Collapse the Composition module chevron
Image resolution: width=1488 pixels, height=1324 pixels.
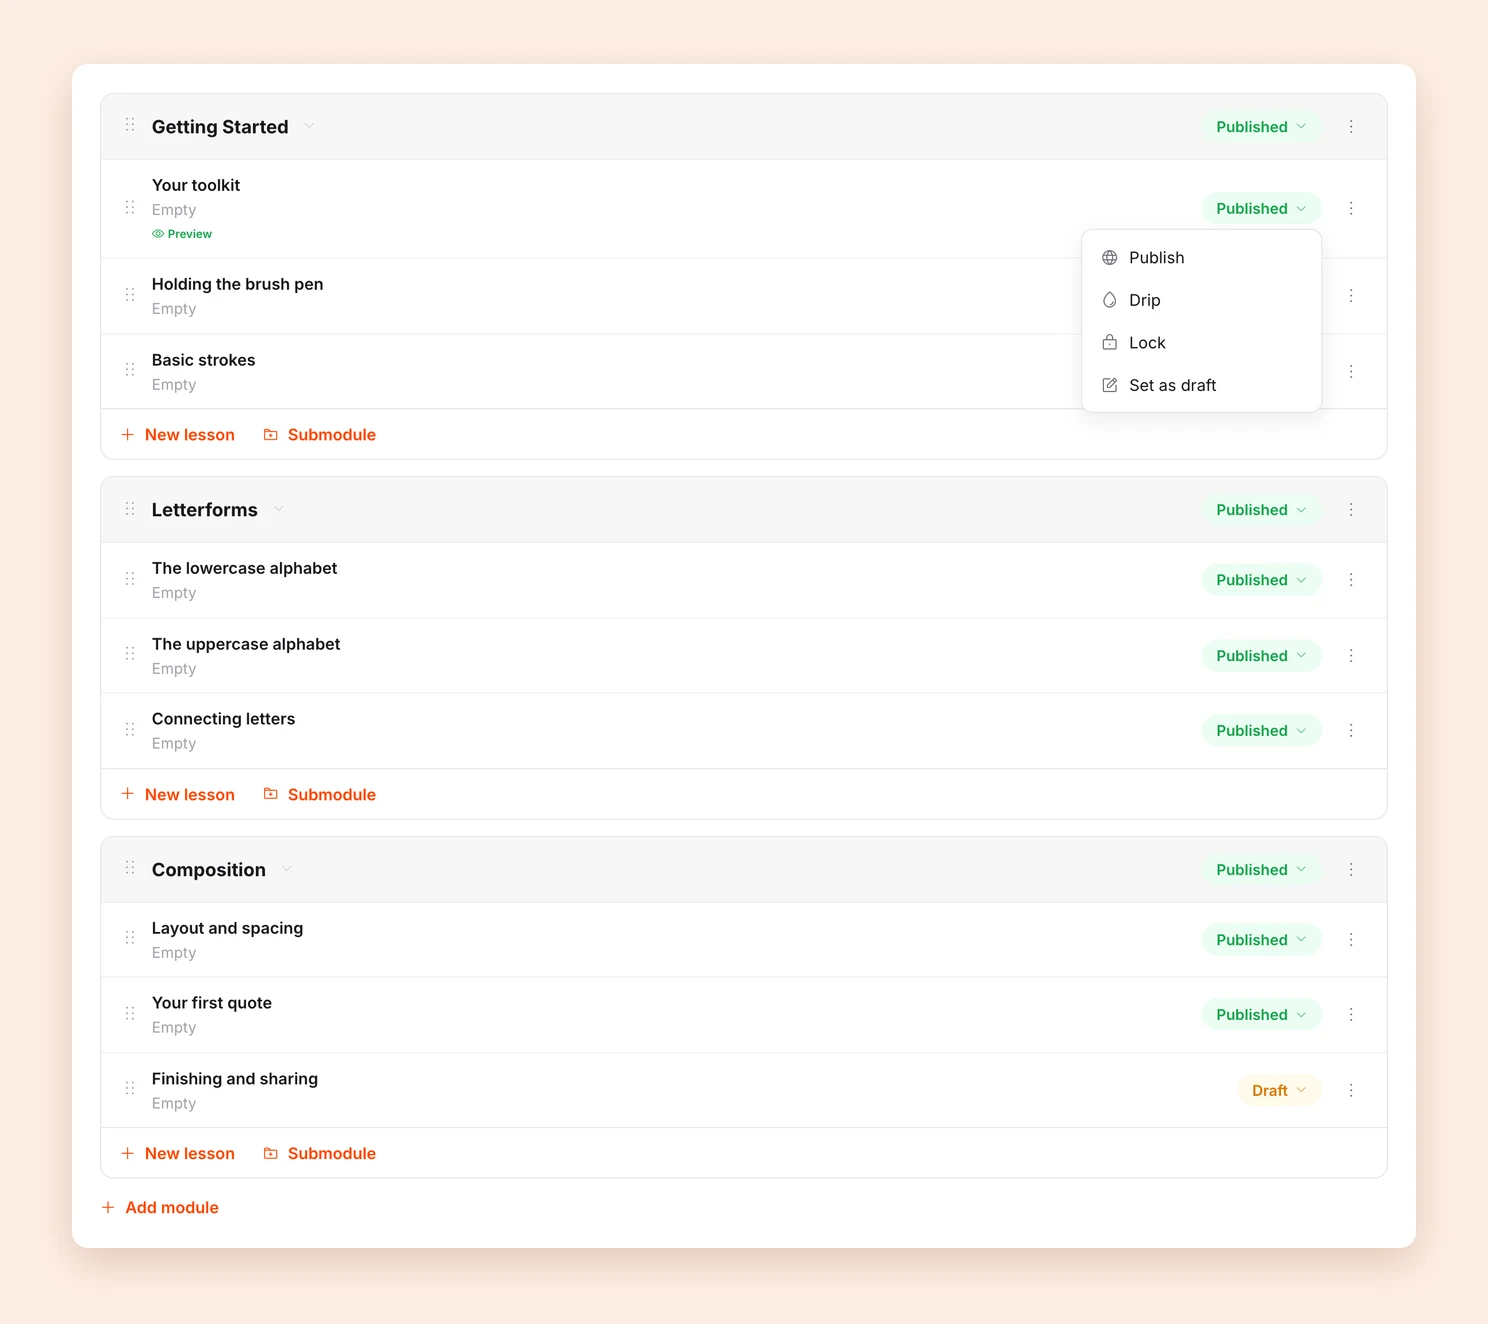pyautogui.click(x=287, y=869)
